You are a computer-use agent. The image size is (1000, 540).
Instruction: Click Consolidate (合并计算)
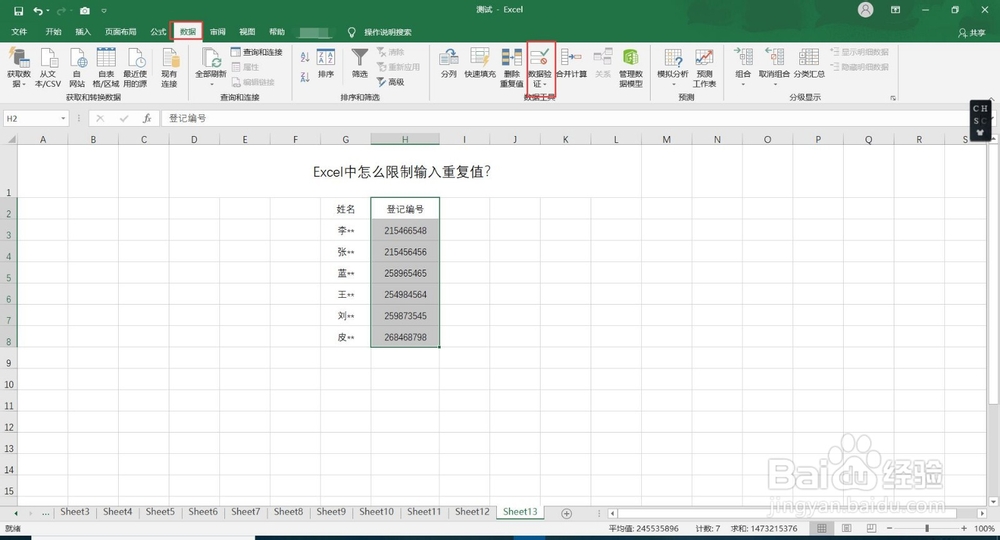(571, 64)
